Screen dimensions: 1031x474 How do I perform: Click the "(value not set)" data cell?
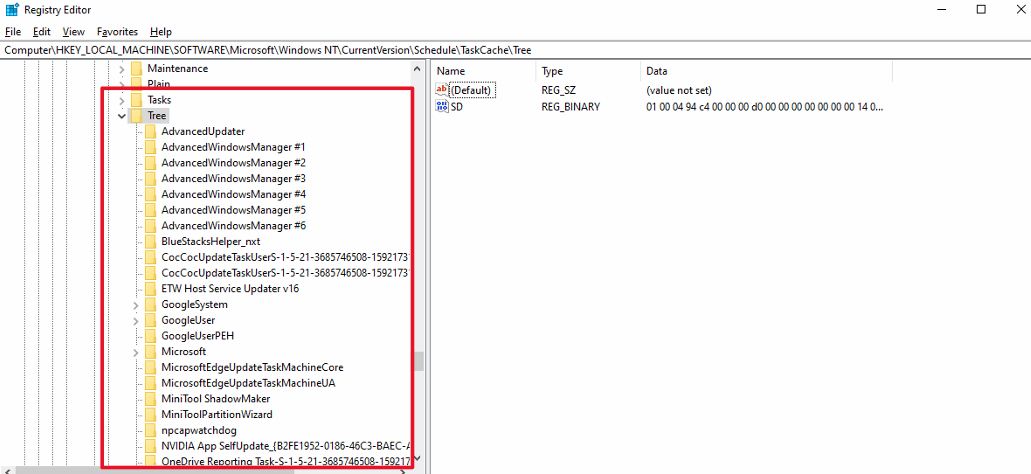(679, 90)
